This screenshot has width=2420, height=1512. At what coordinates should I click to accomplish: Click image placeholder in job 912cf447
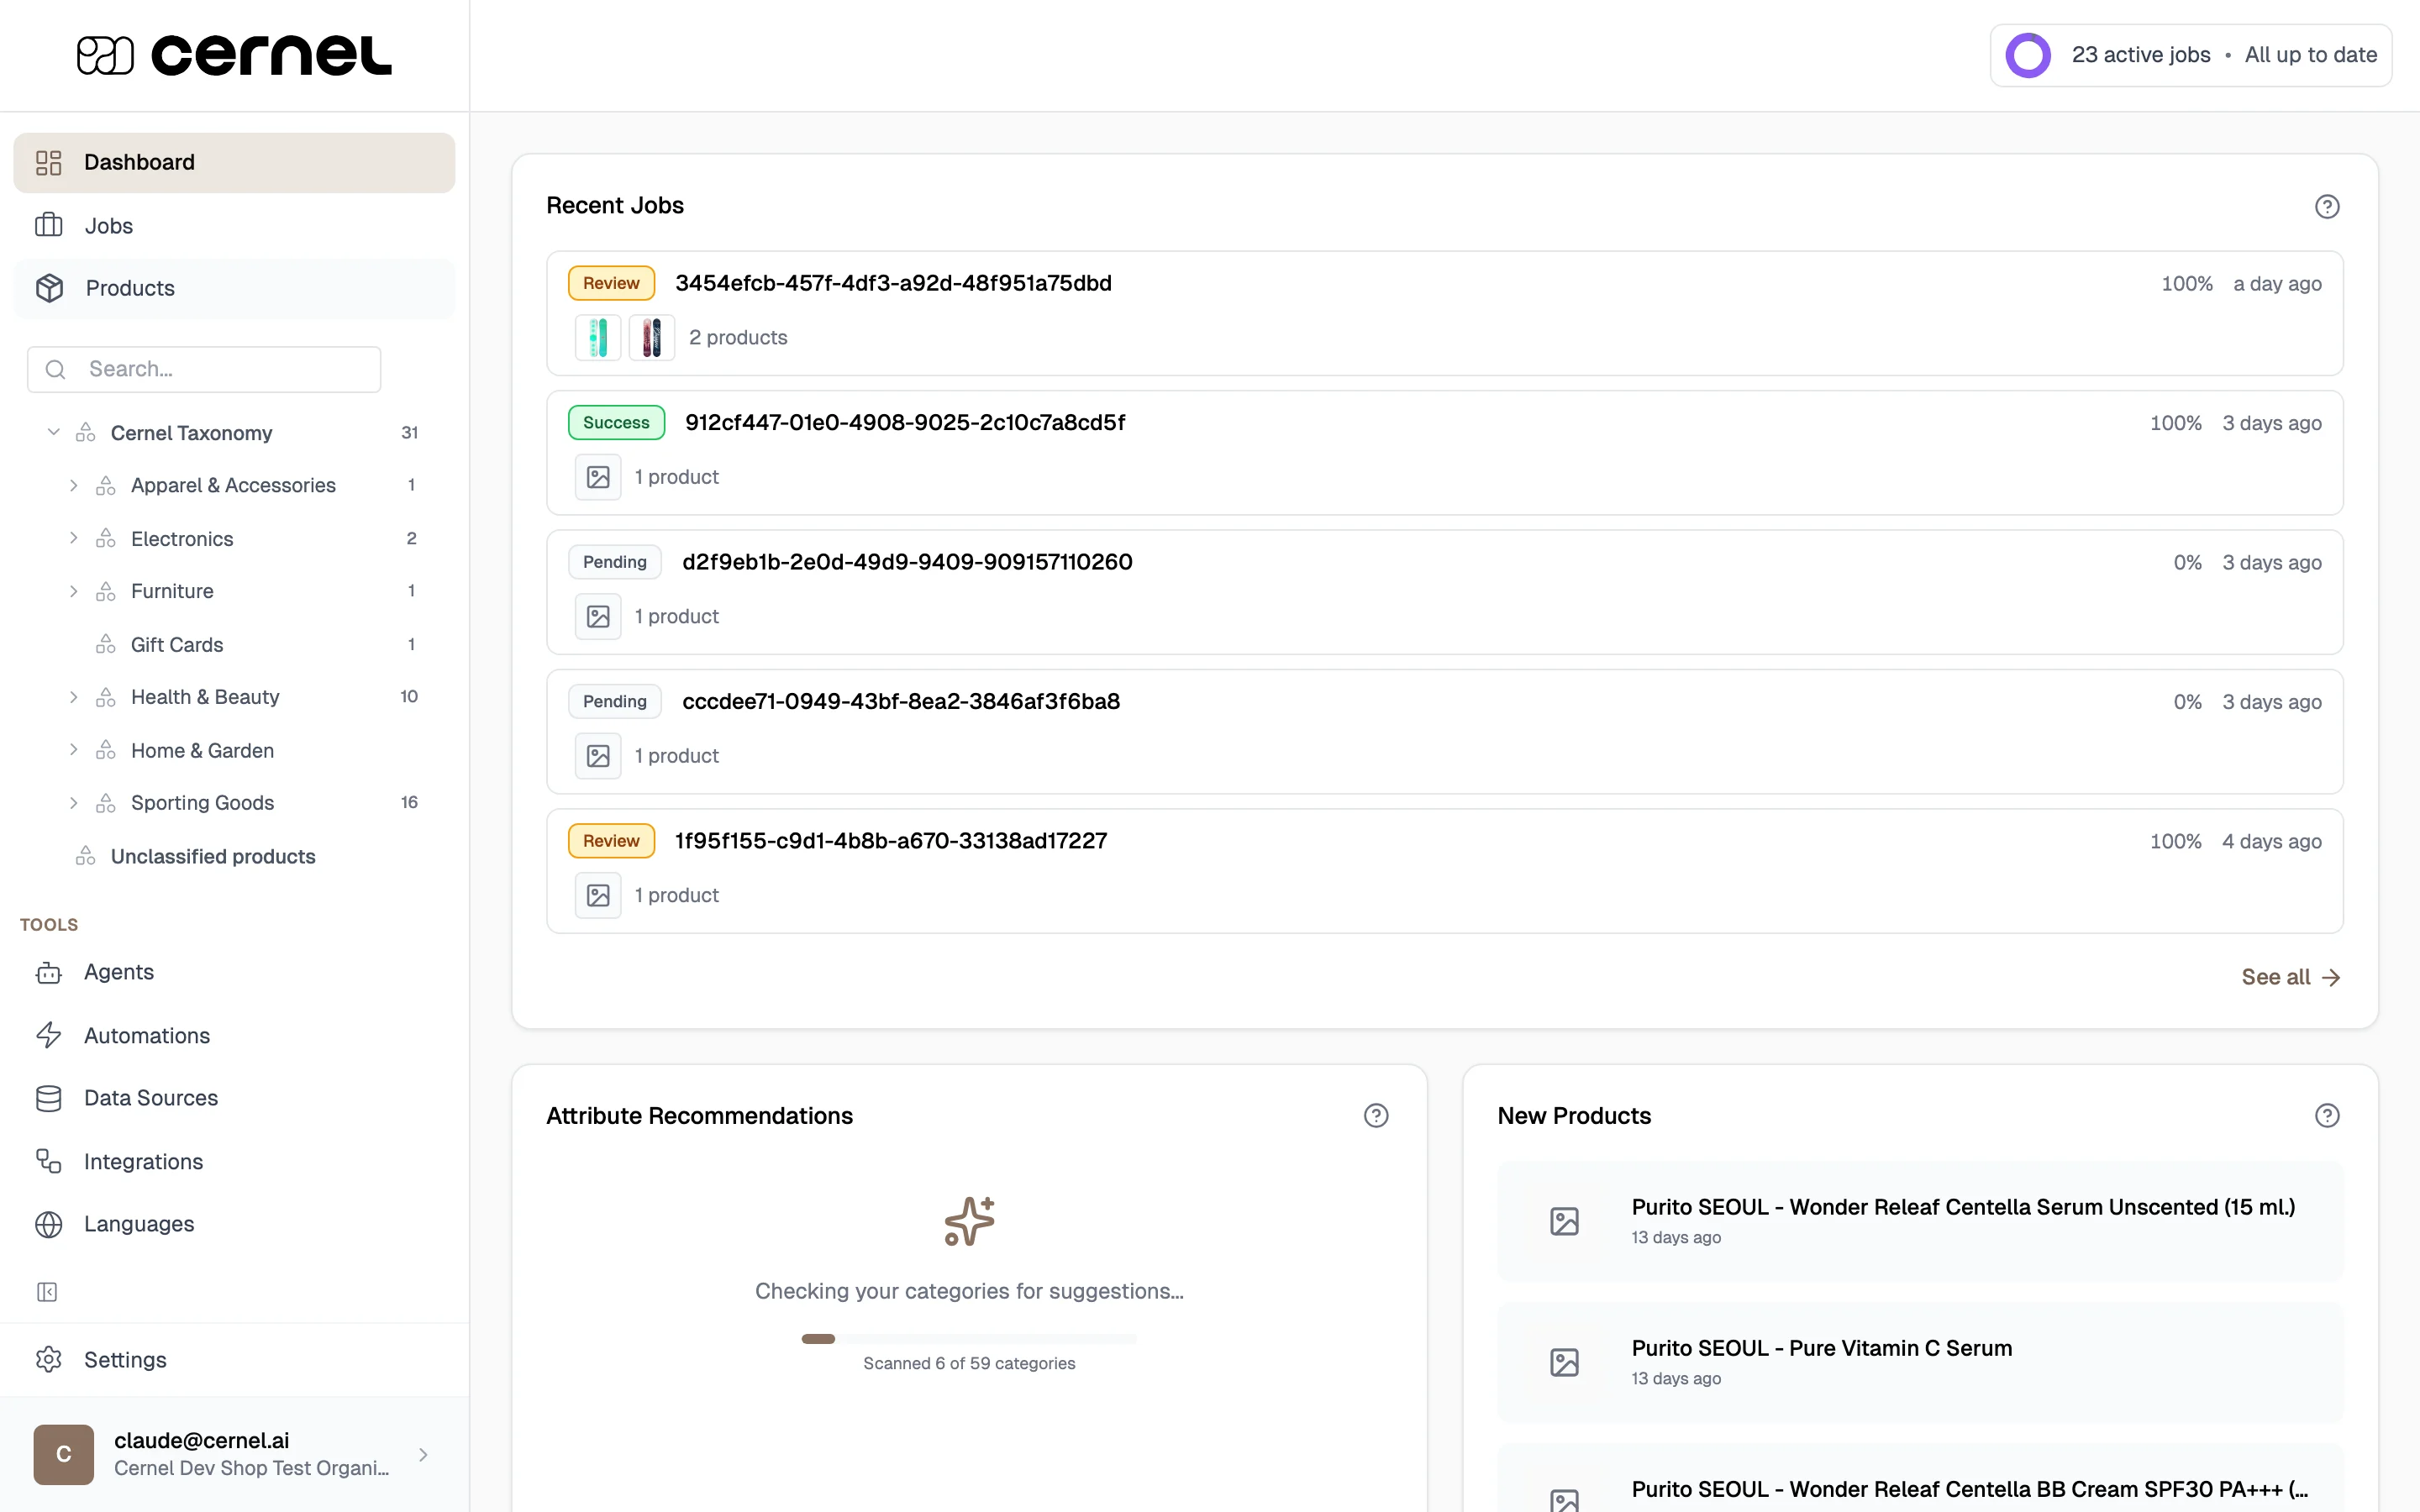tap(598, 477)
